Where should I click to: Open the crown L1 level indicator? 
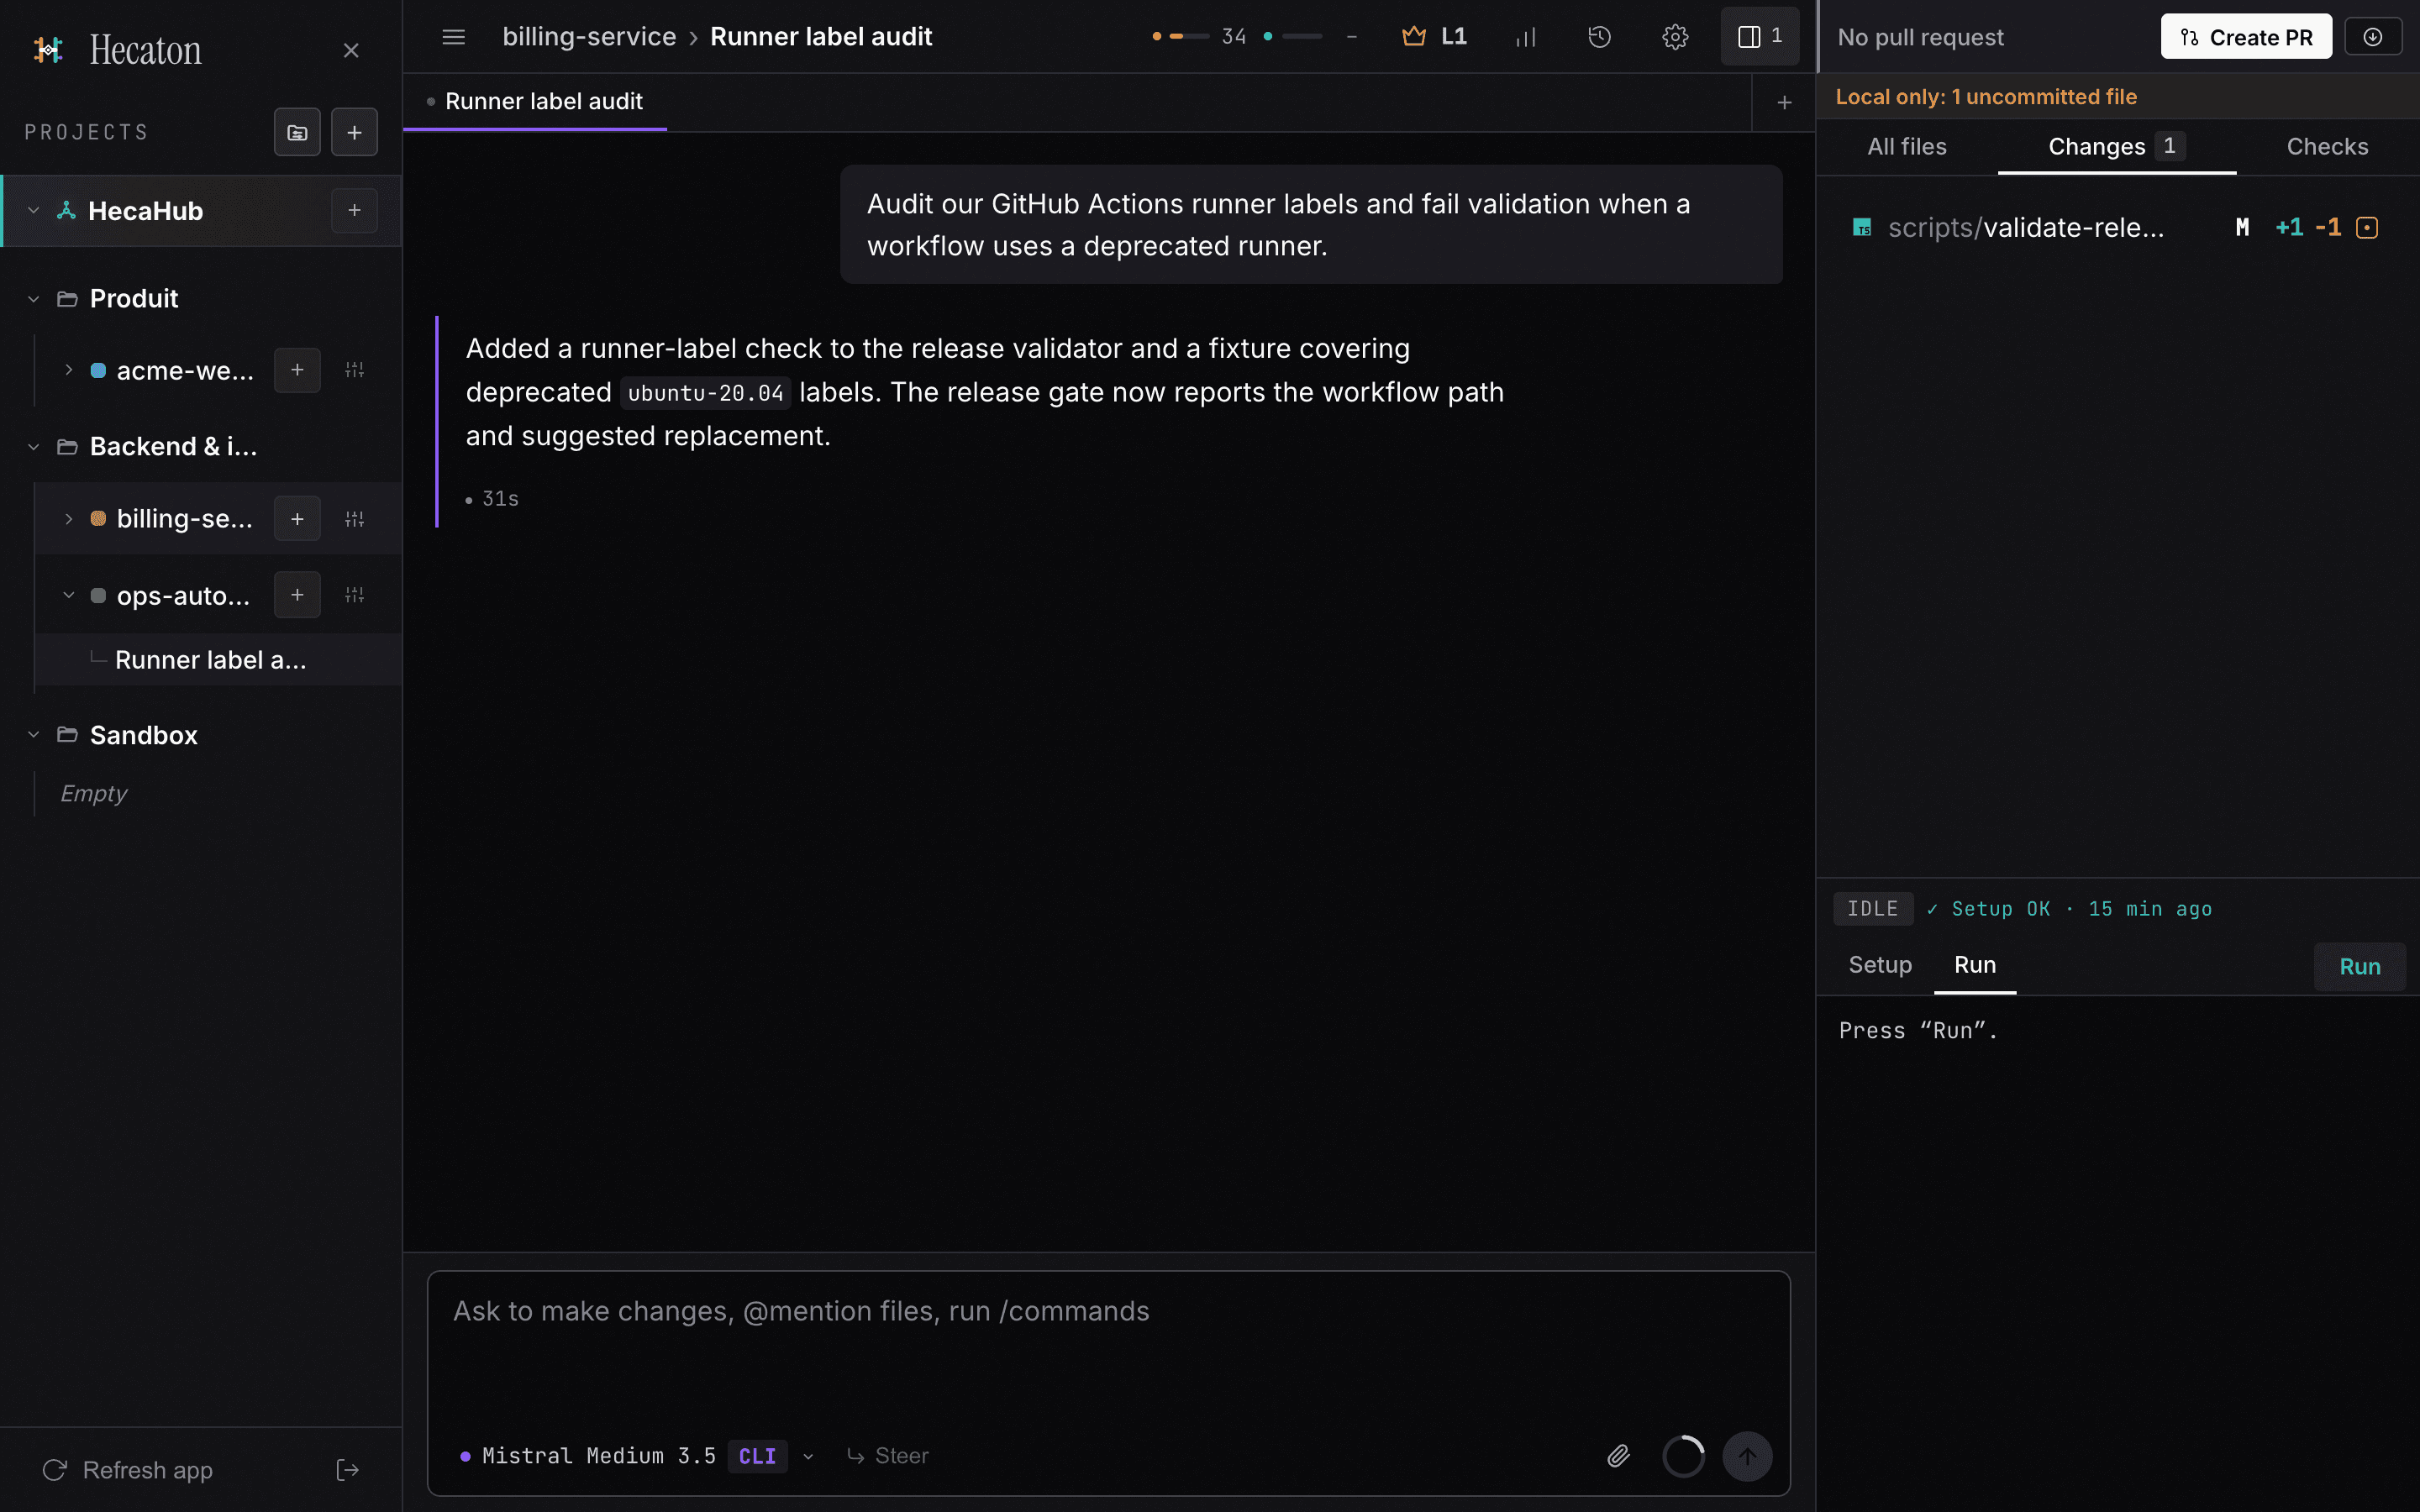click(1434, 37)
